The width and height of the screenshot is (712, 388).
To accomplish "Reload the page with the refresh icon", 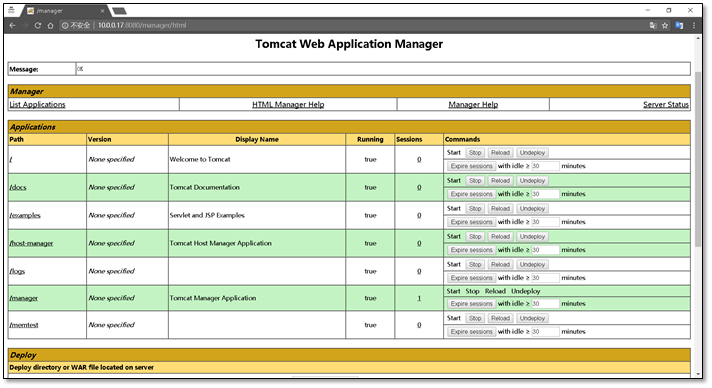I will [x=38, y=25].
